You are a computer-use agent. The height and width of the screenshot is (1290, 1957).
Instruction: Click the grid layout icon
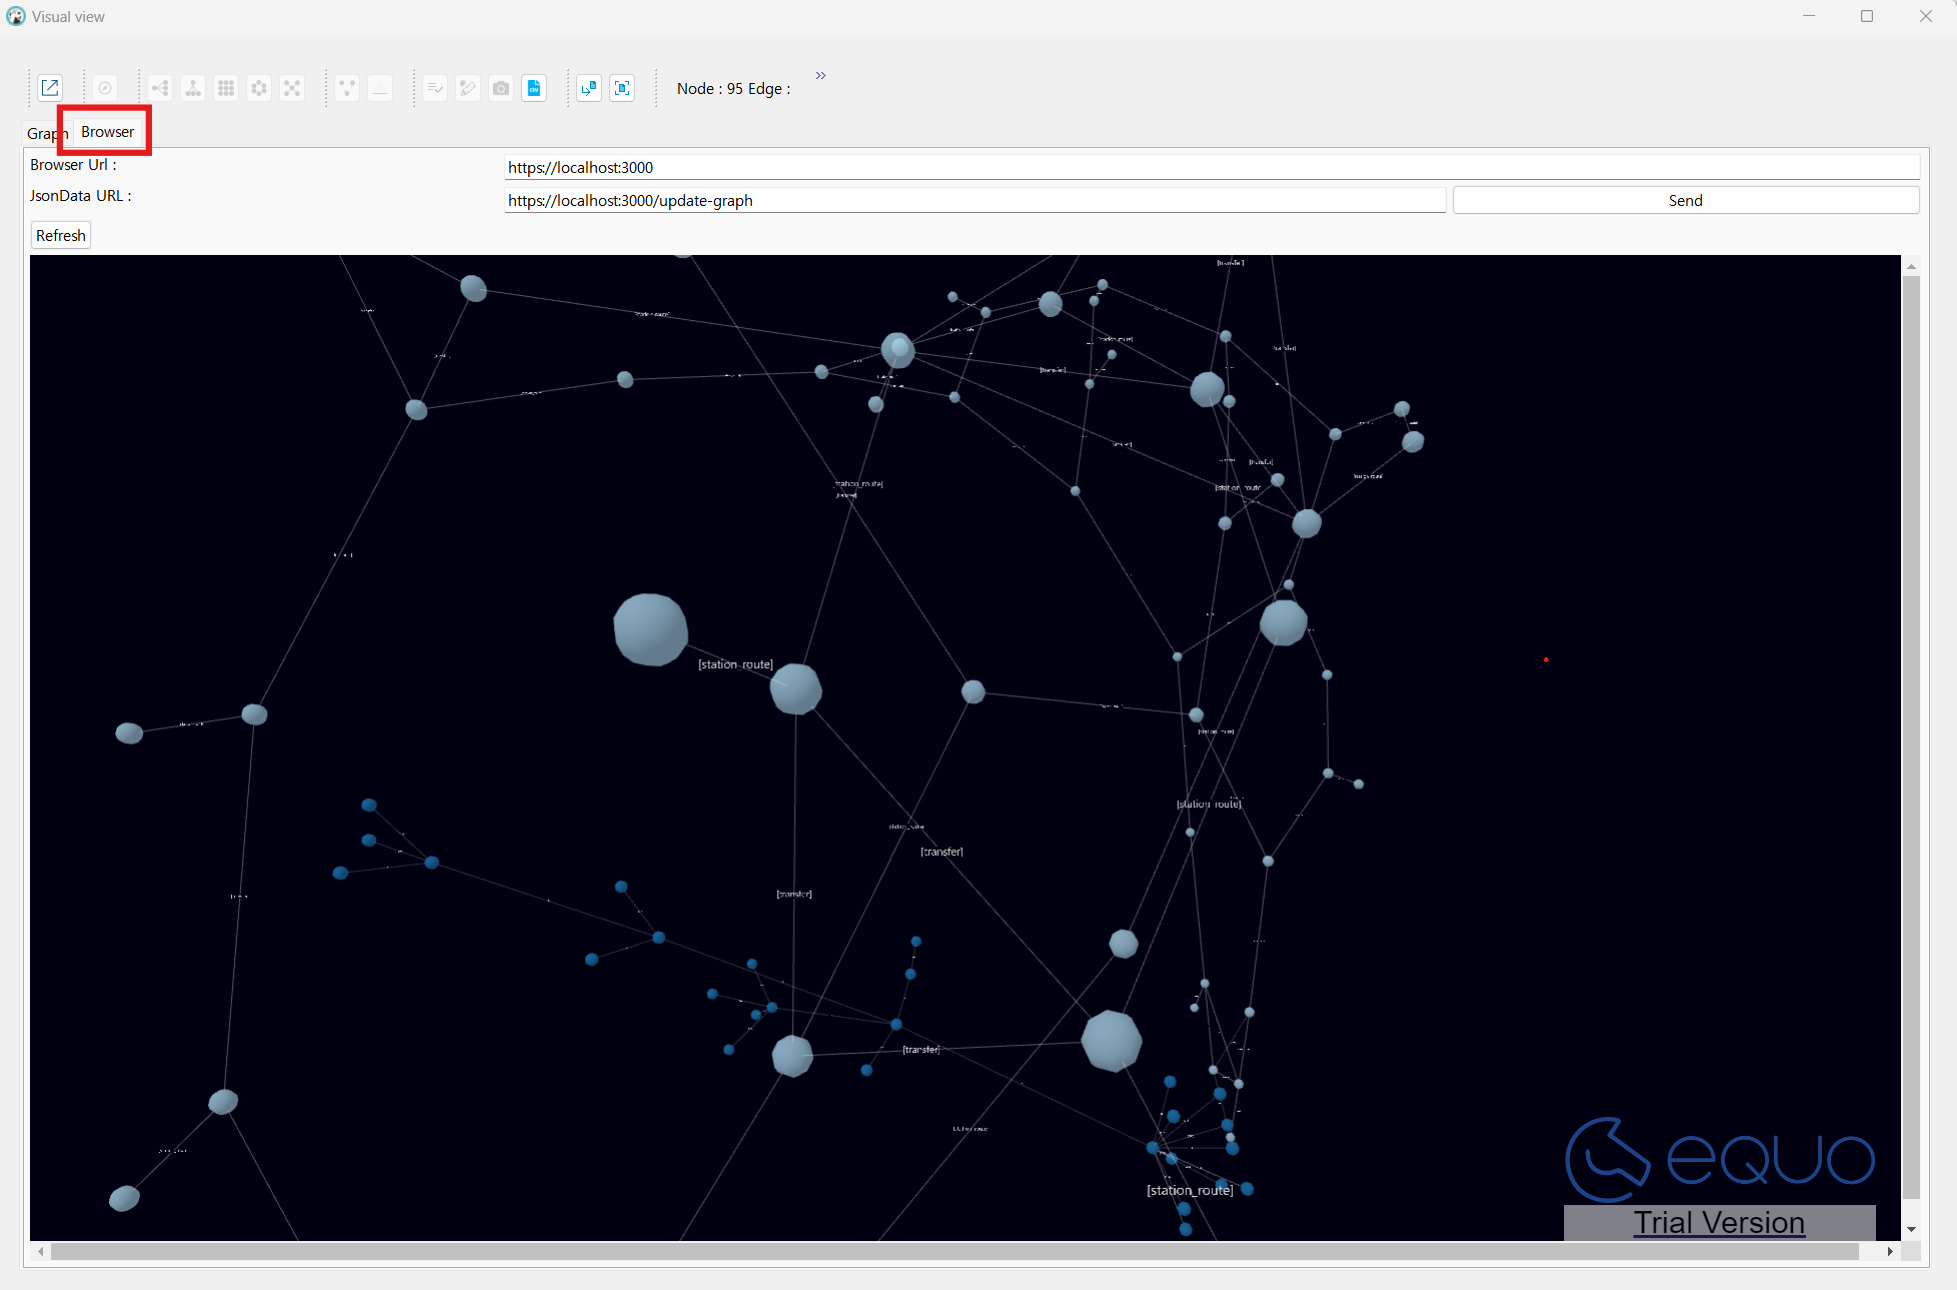click(x=224, y=88)
